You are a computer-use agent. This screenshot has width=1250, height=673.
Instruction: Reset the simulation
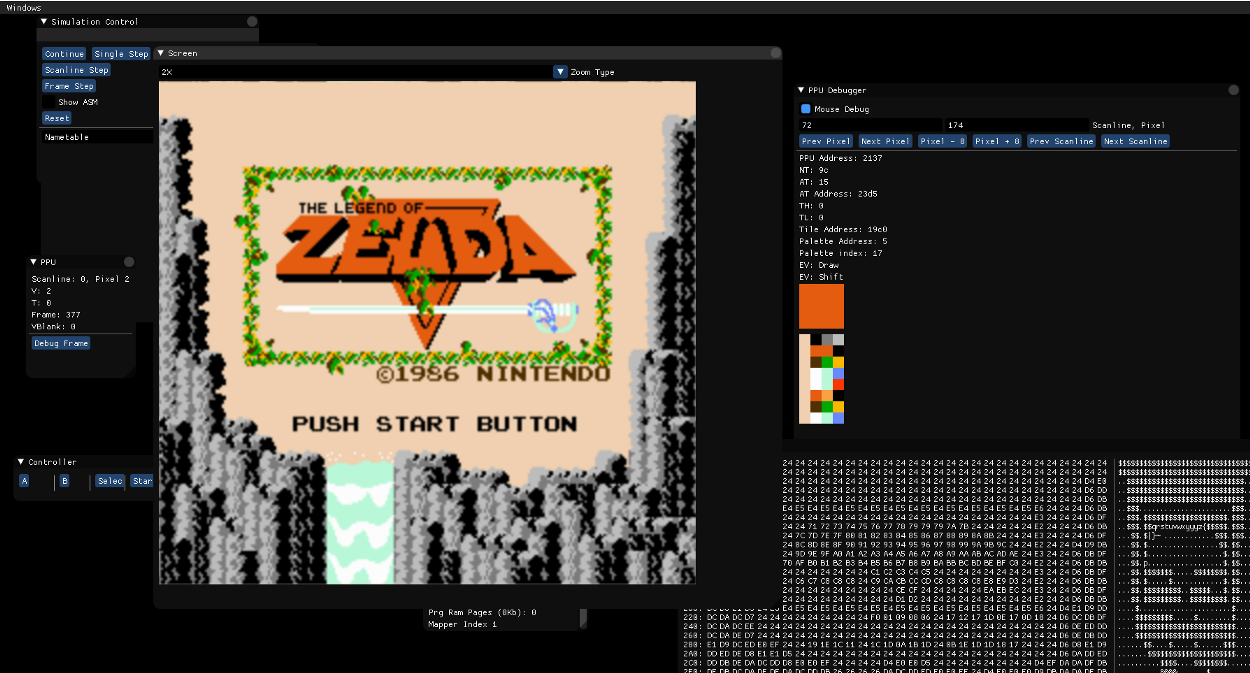pyautogui.click(x=57, y=118)
